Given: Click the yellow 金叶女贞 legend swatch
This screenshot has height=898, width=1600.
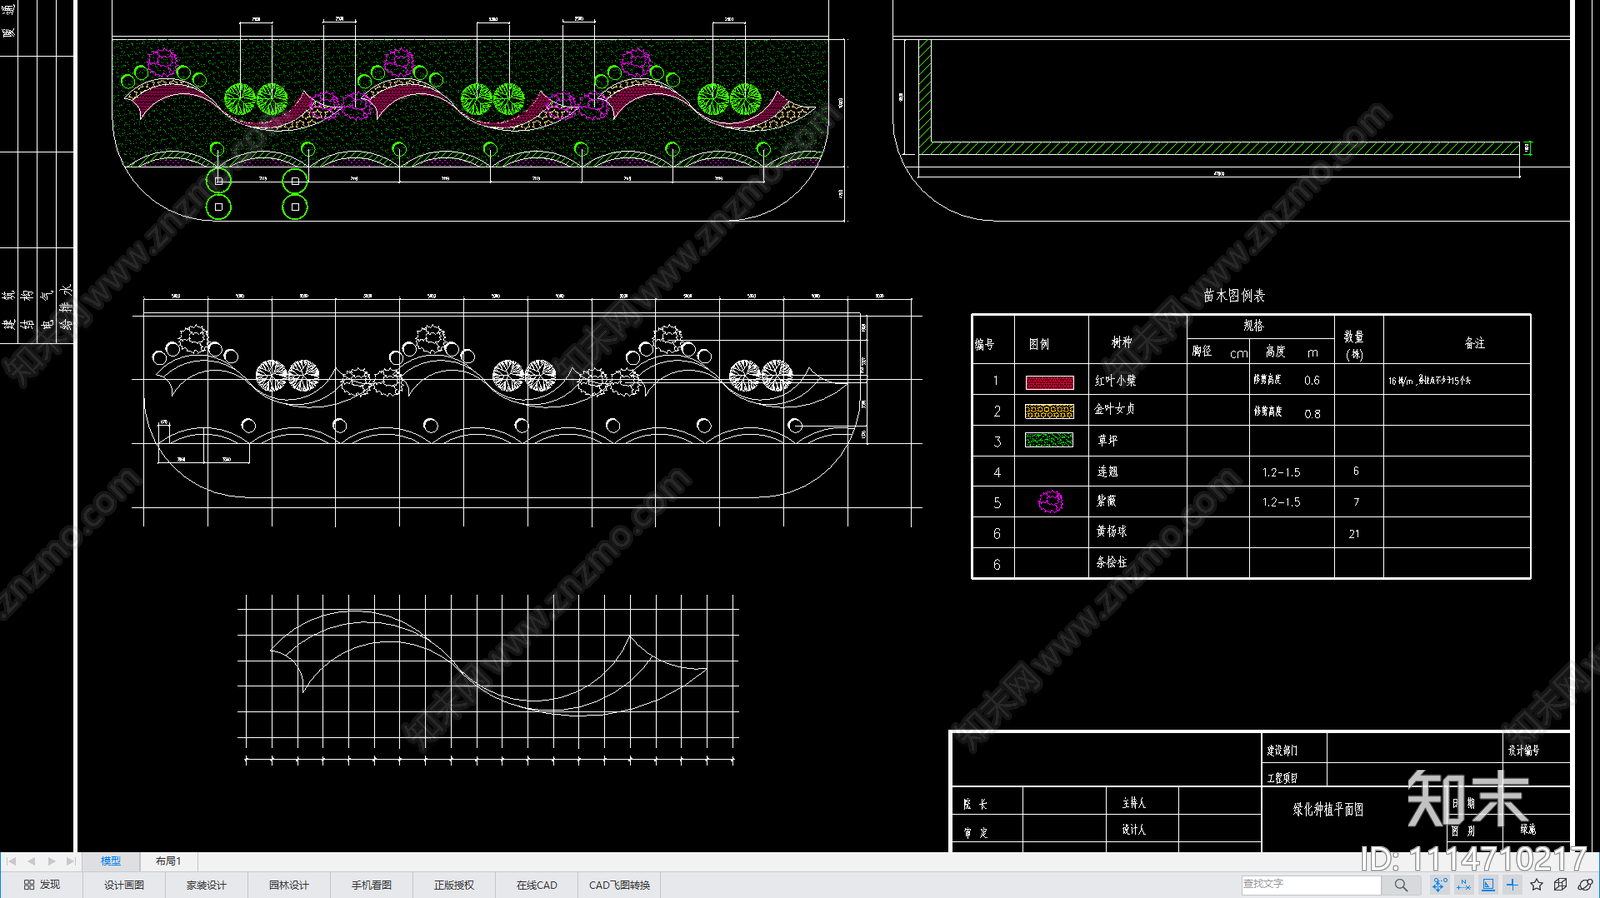Looking at the screenshot, I should pos(1049,411).
